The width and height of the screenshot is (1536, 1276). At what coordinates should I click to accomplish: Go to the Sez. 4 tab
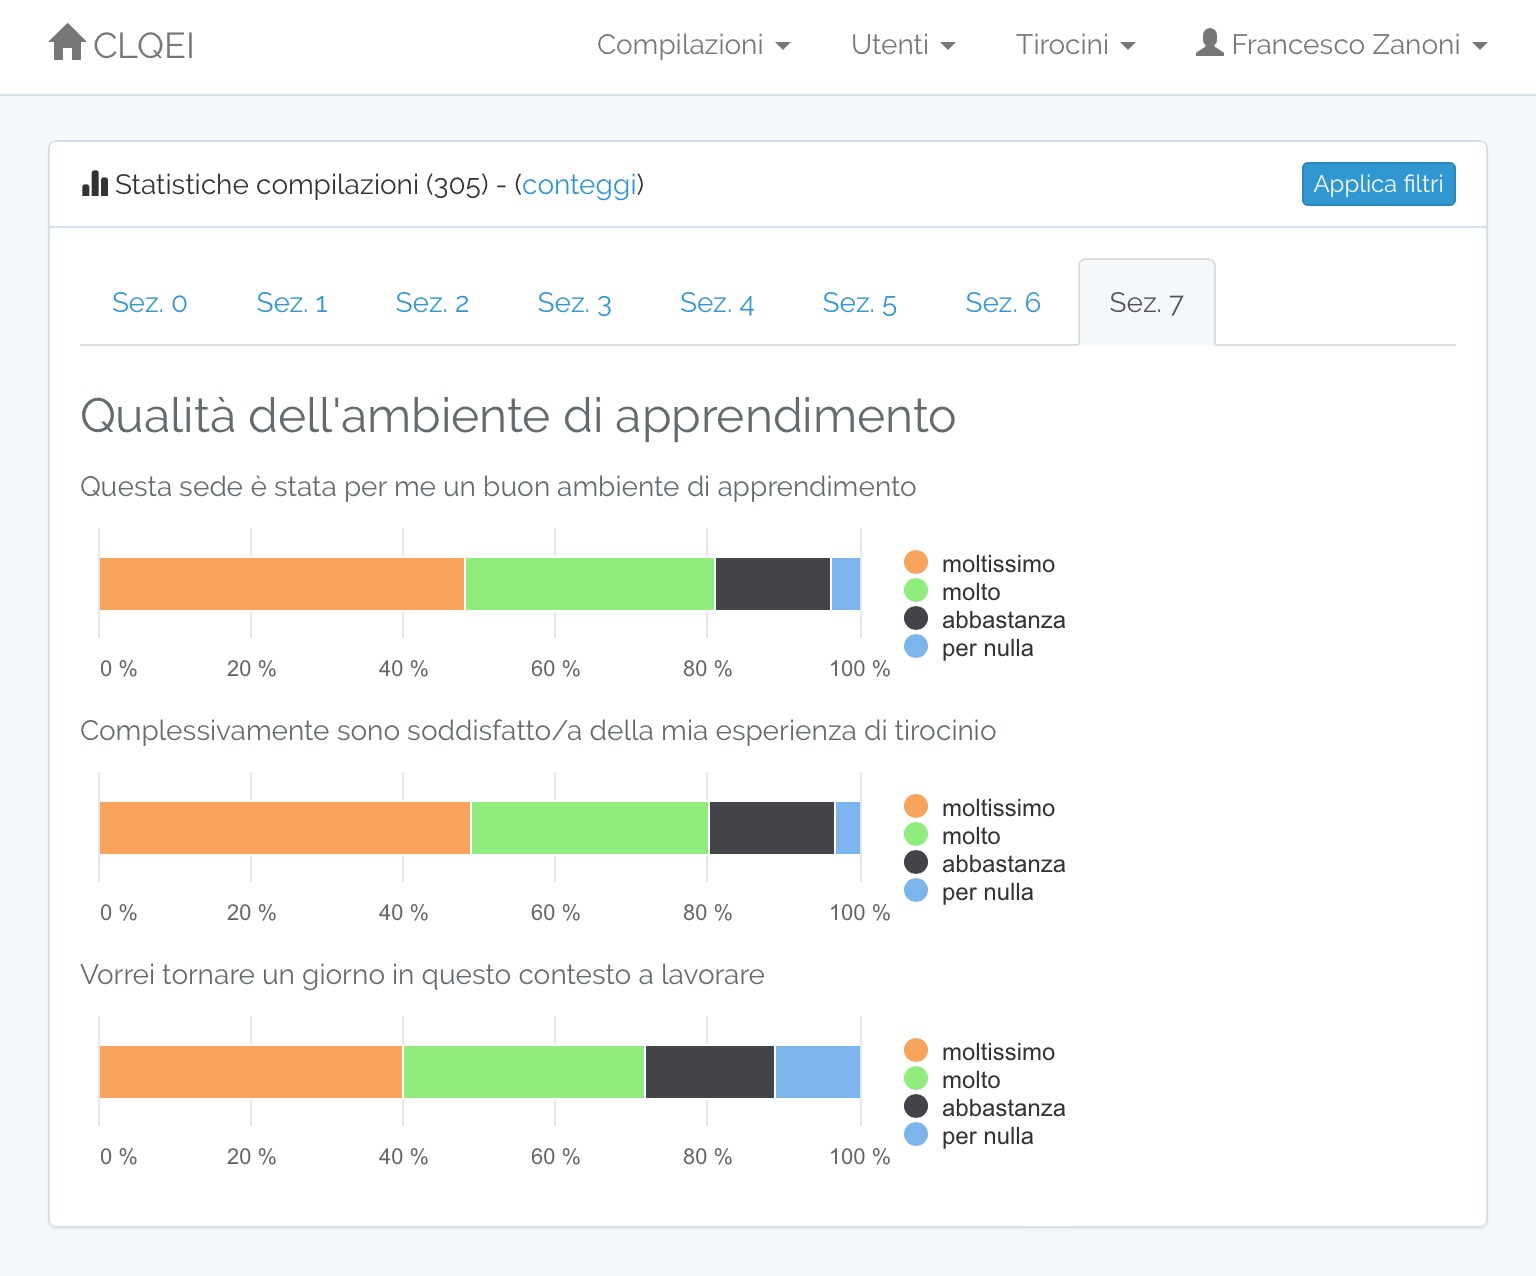pyautogui.click(x=717, y=302)
